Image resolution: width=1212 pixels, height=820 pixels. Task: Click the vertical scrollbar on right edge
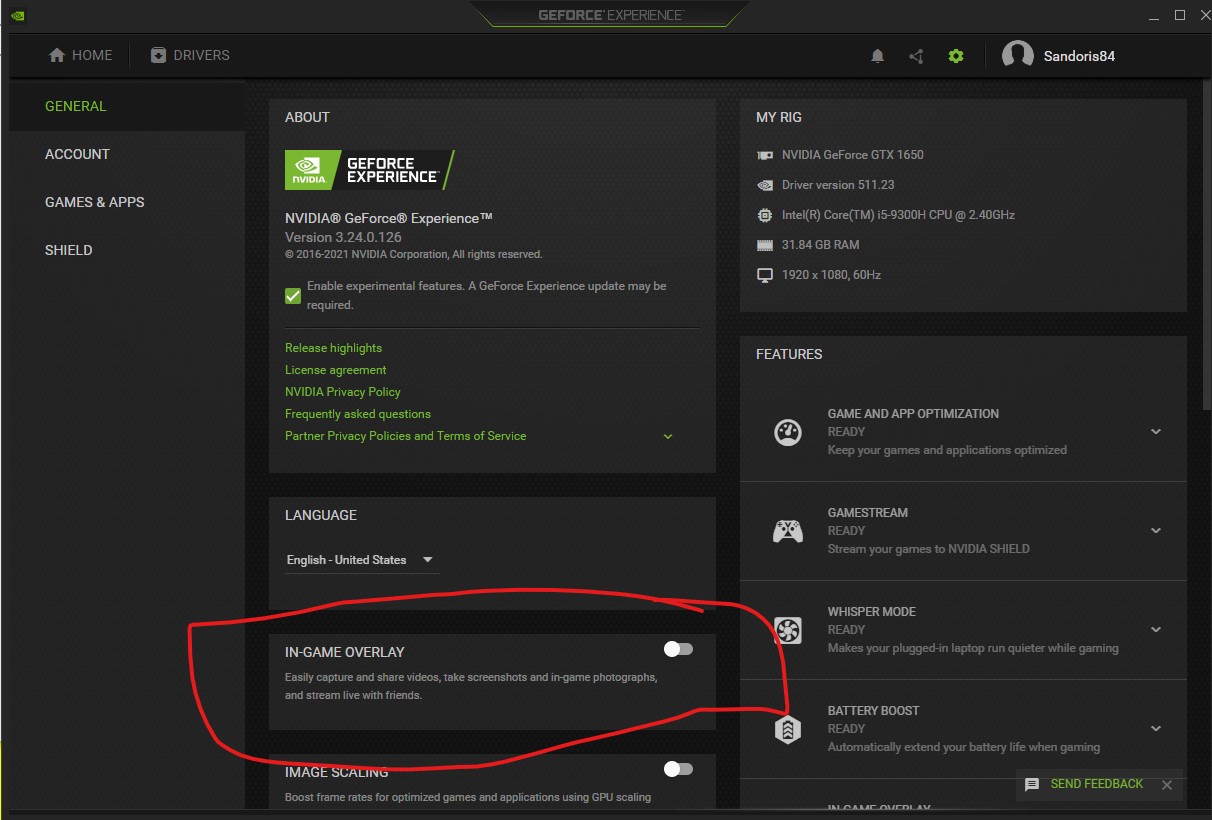pyautogui.click(x=1204, y=250)
